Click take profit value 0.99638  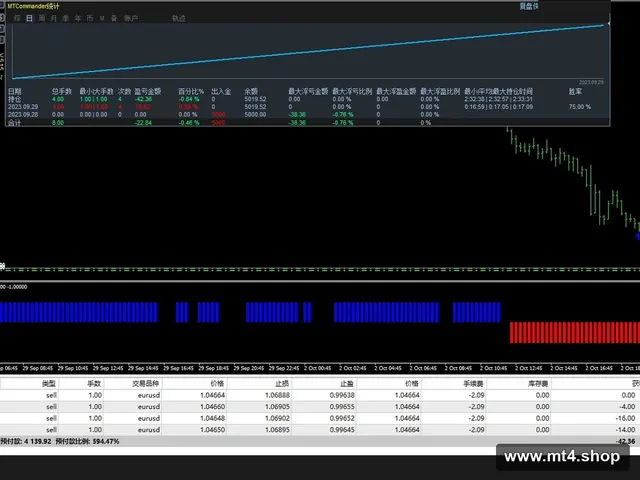(x=342, y=395)
